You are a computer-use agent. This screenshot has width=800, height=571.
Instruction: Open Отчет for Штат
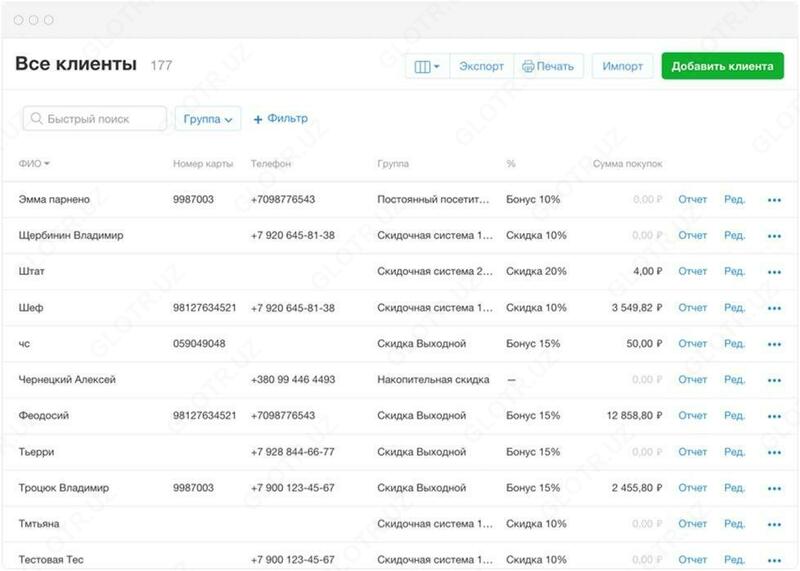pos(692,271)
